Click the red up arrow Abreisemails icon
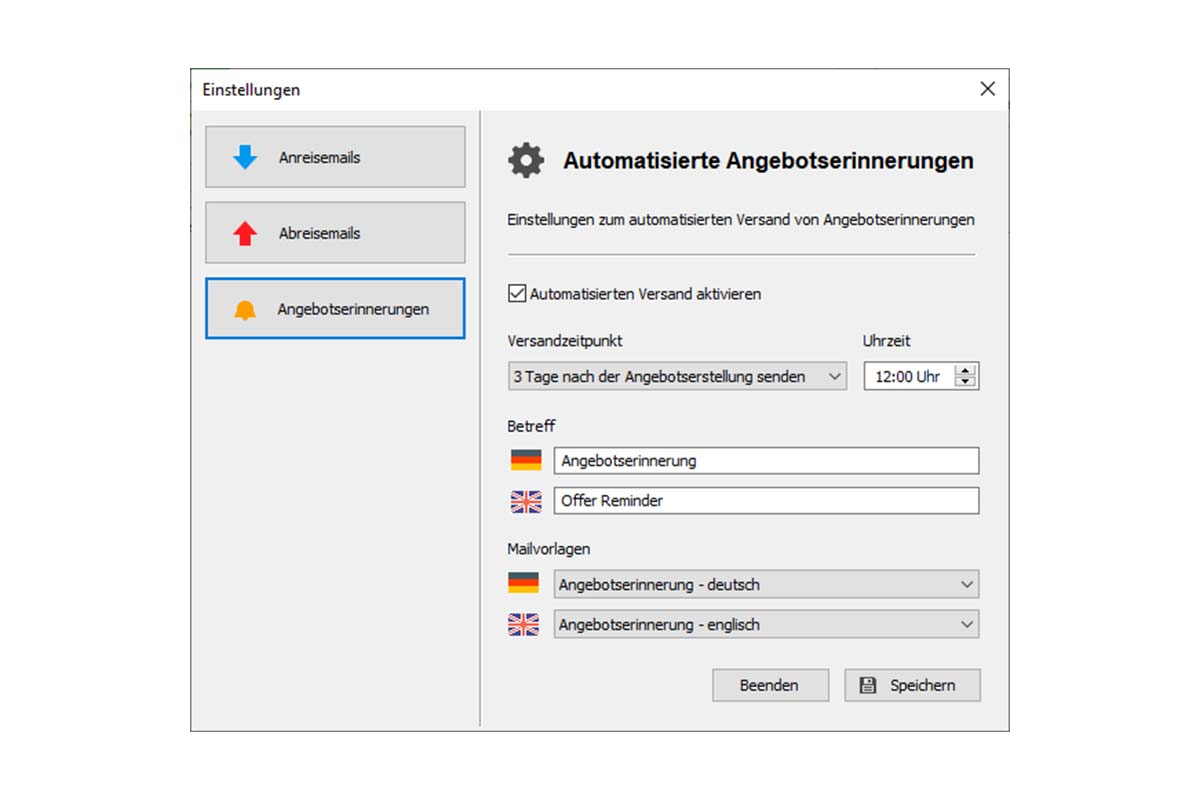This screenshot has height=800, width=1200. (x=245, y=234)
